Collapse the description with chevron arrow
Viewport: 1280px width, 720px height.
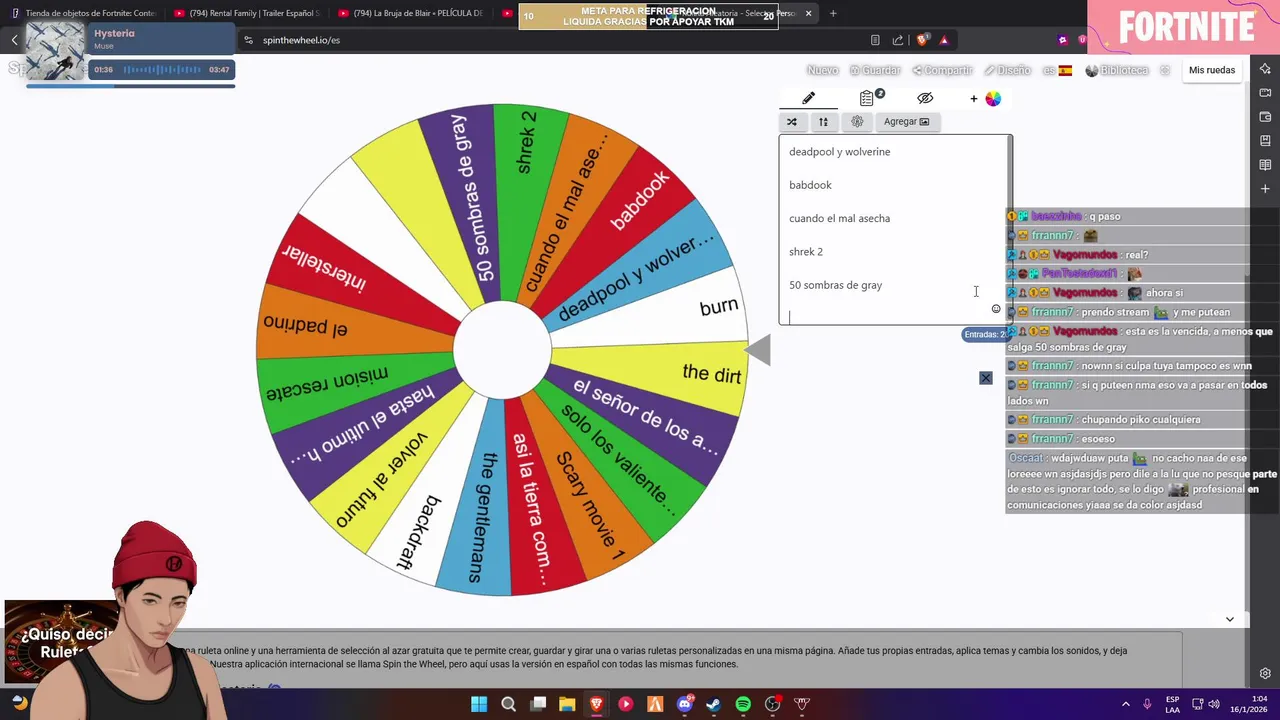1230,619
